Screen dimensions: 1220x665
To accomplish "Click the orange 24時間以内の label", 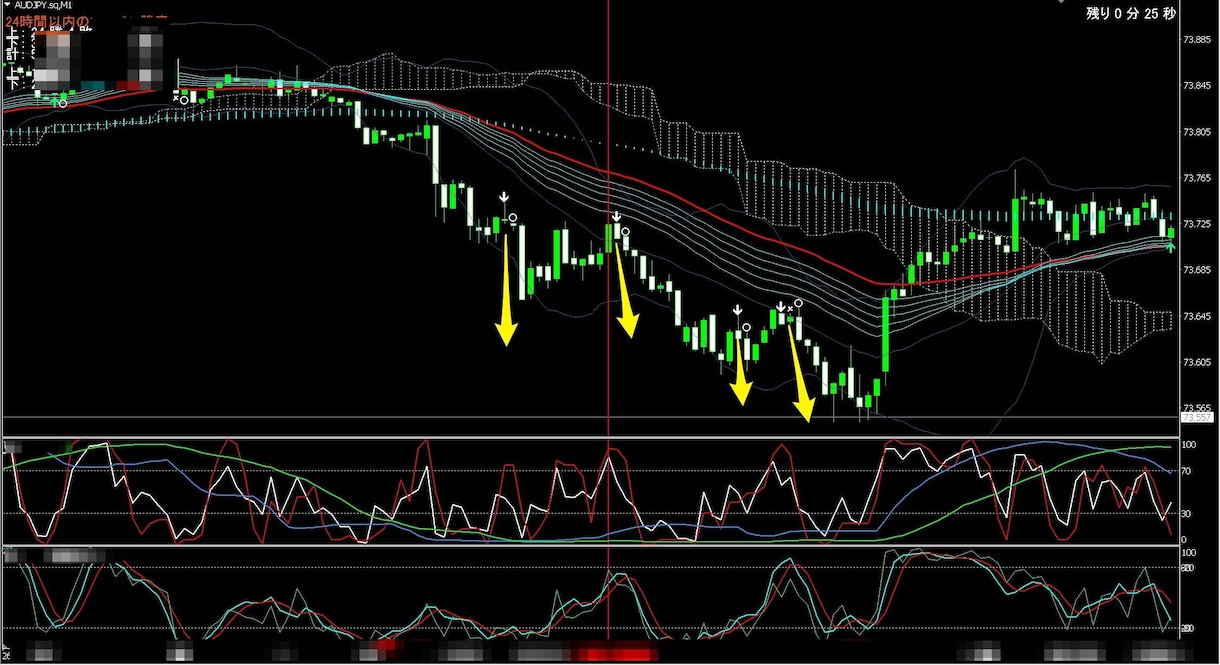I will pyautogui.click(x=46, y=20).
